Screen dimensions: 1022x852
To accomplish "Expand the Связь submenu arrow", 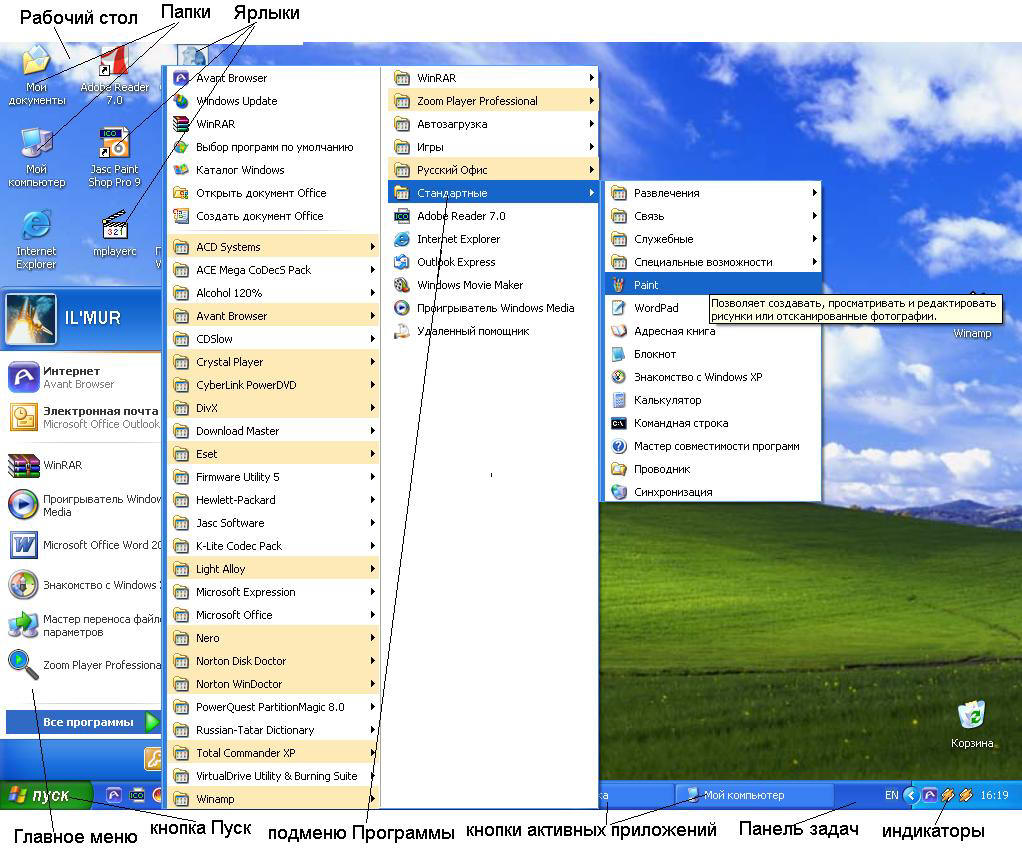I will point(814,216).
